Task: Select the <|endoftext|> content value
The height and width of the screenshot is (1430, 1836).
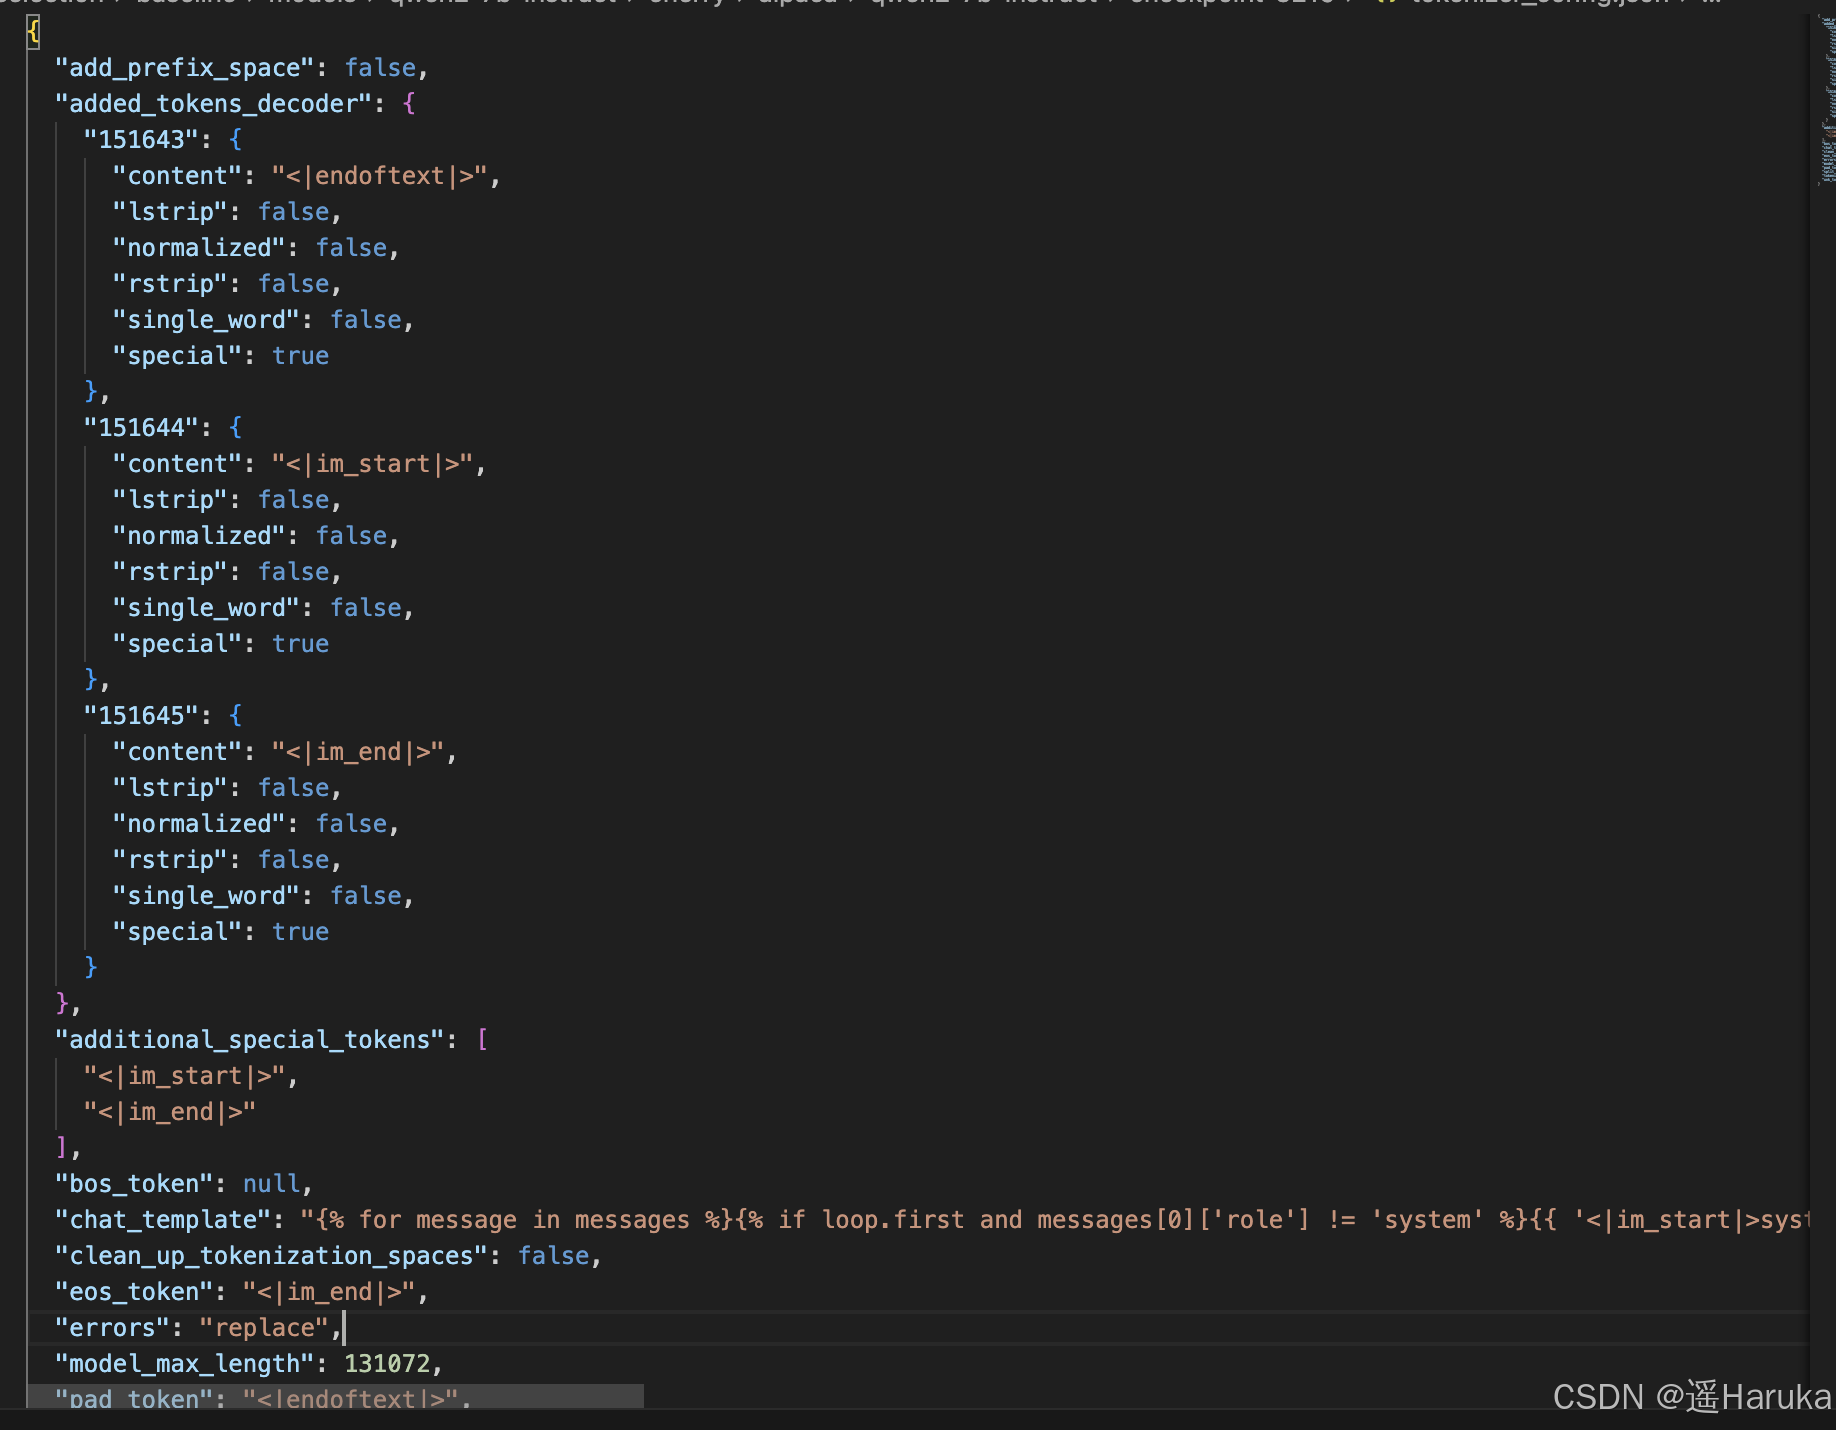Action: point(383,175)
